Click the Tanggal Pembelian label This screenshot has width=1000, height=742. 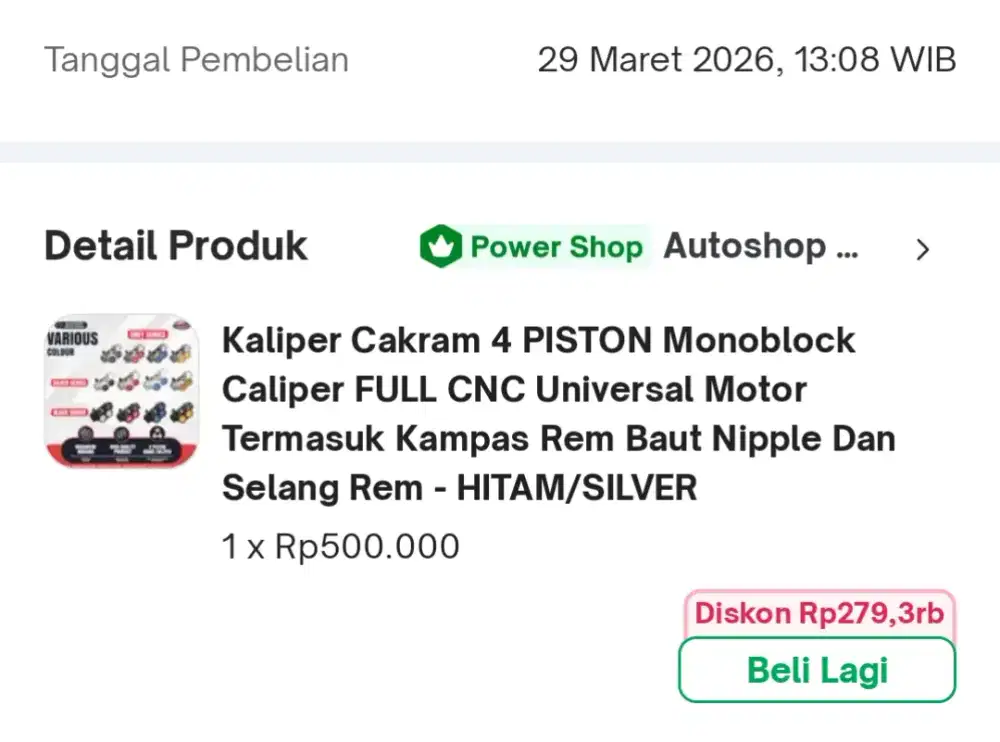[196, 59]
